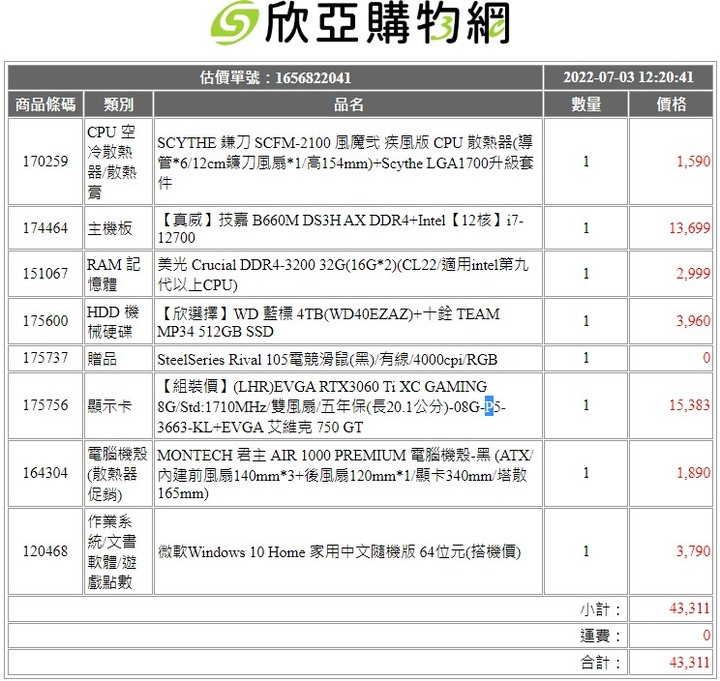720x681 pixels.
Task: Click the 微軟Windows 10 Home product name
Action: tap(339, 551)
